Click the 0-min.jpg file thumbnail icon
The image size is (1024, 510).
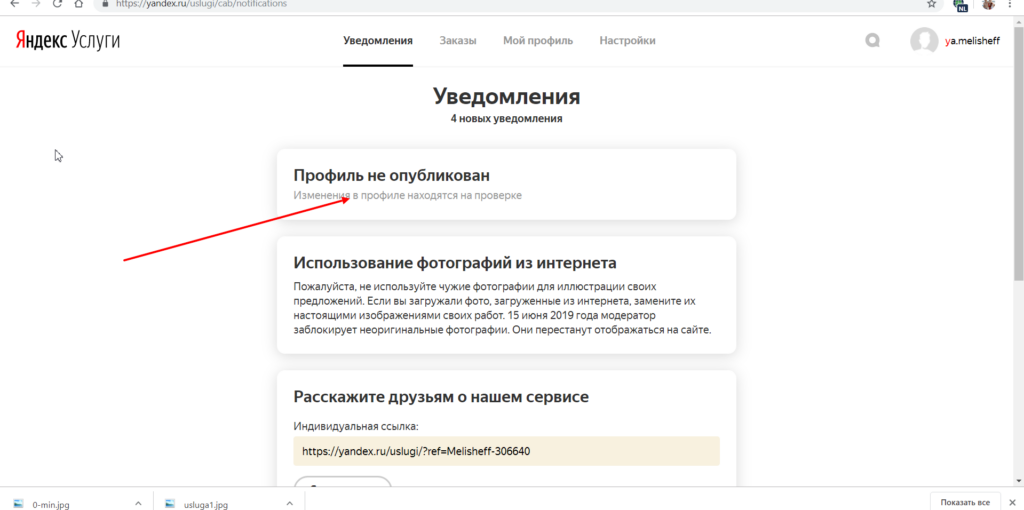(18, 503)
